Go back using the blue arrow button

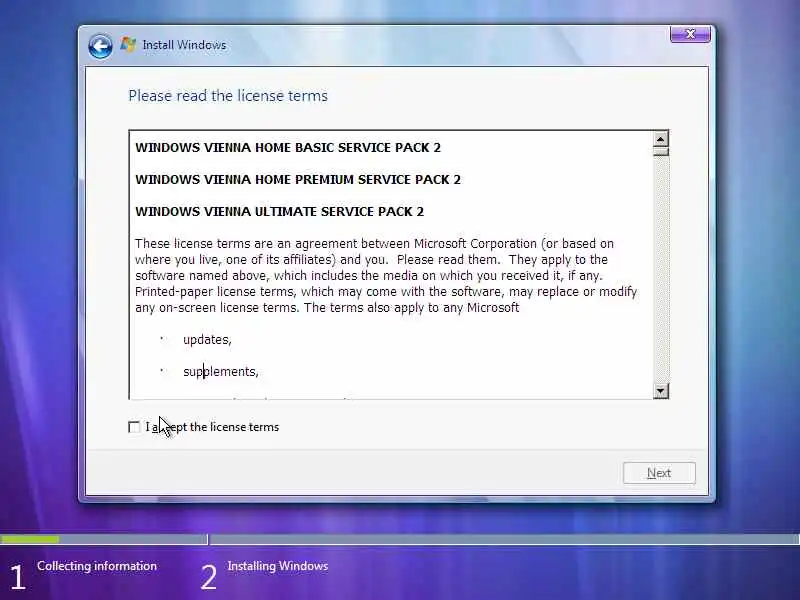click(x=101, y=46)
